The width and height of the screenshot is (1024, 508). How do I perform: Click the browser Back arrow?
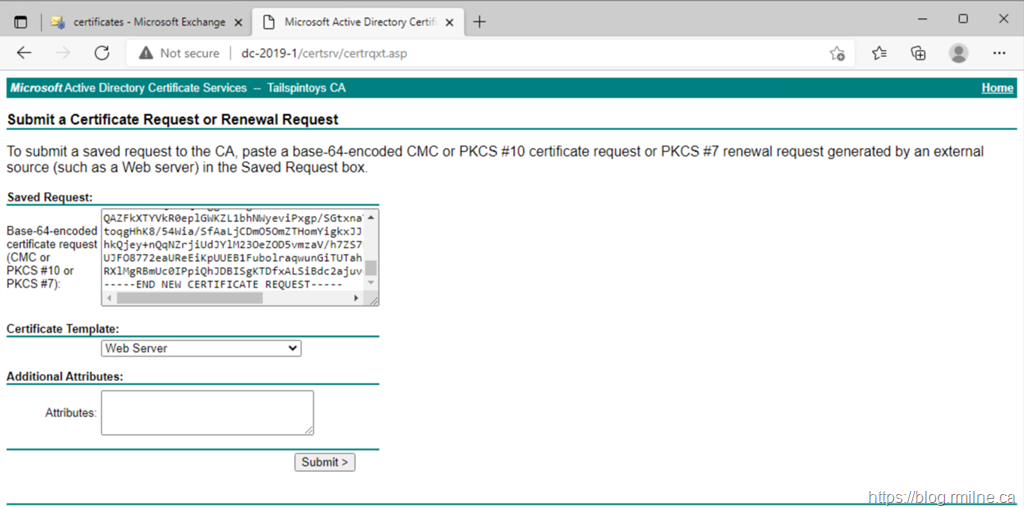click(x=24, y=53)
